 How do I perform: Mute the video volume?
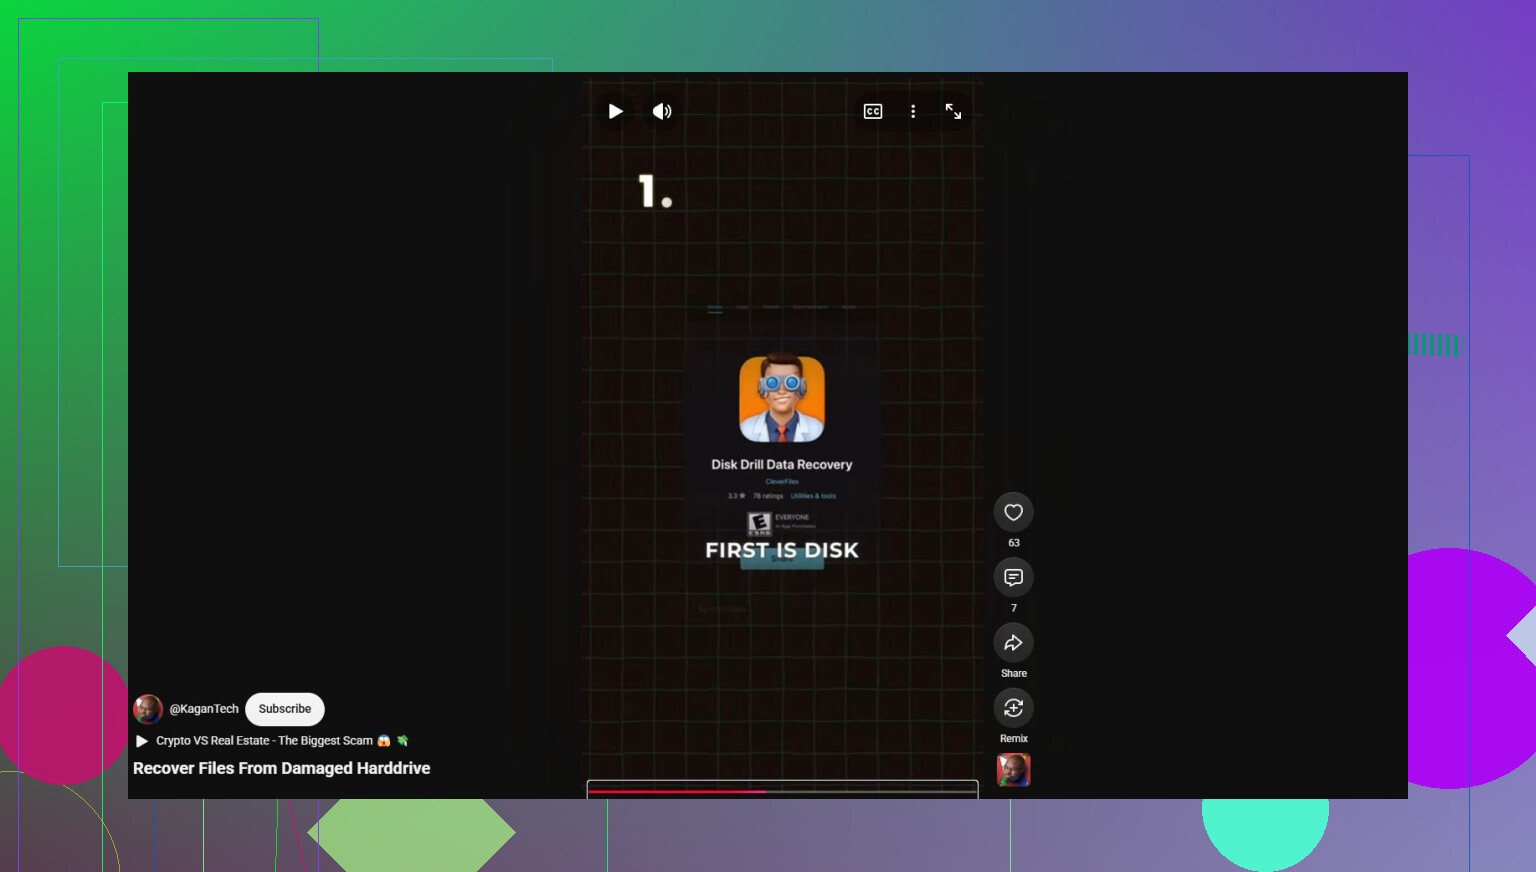click(662, 111)
